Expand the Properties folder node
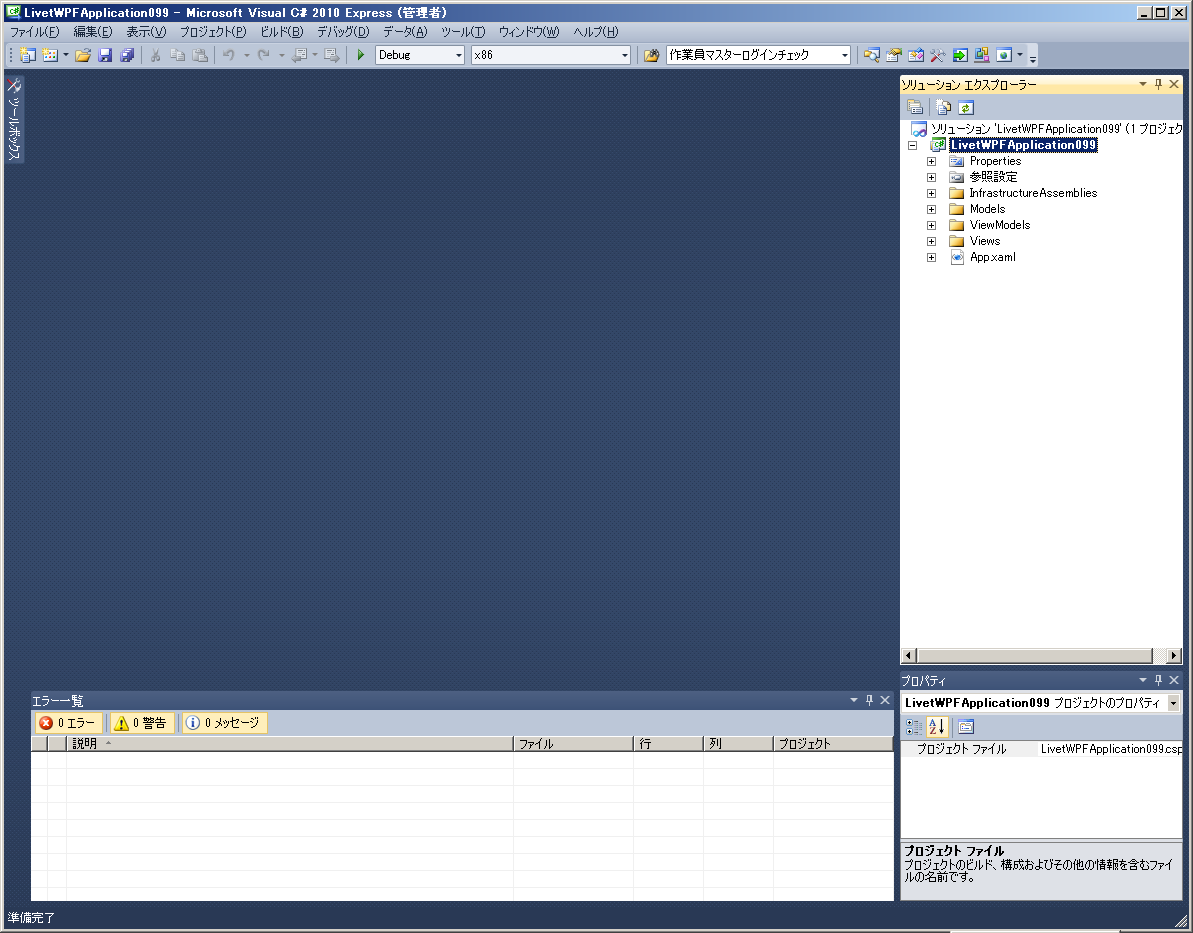The image size is (1193, 933). (931, 161)
